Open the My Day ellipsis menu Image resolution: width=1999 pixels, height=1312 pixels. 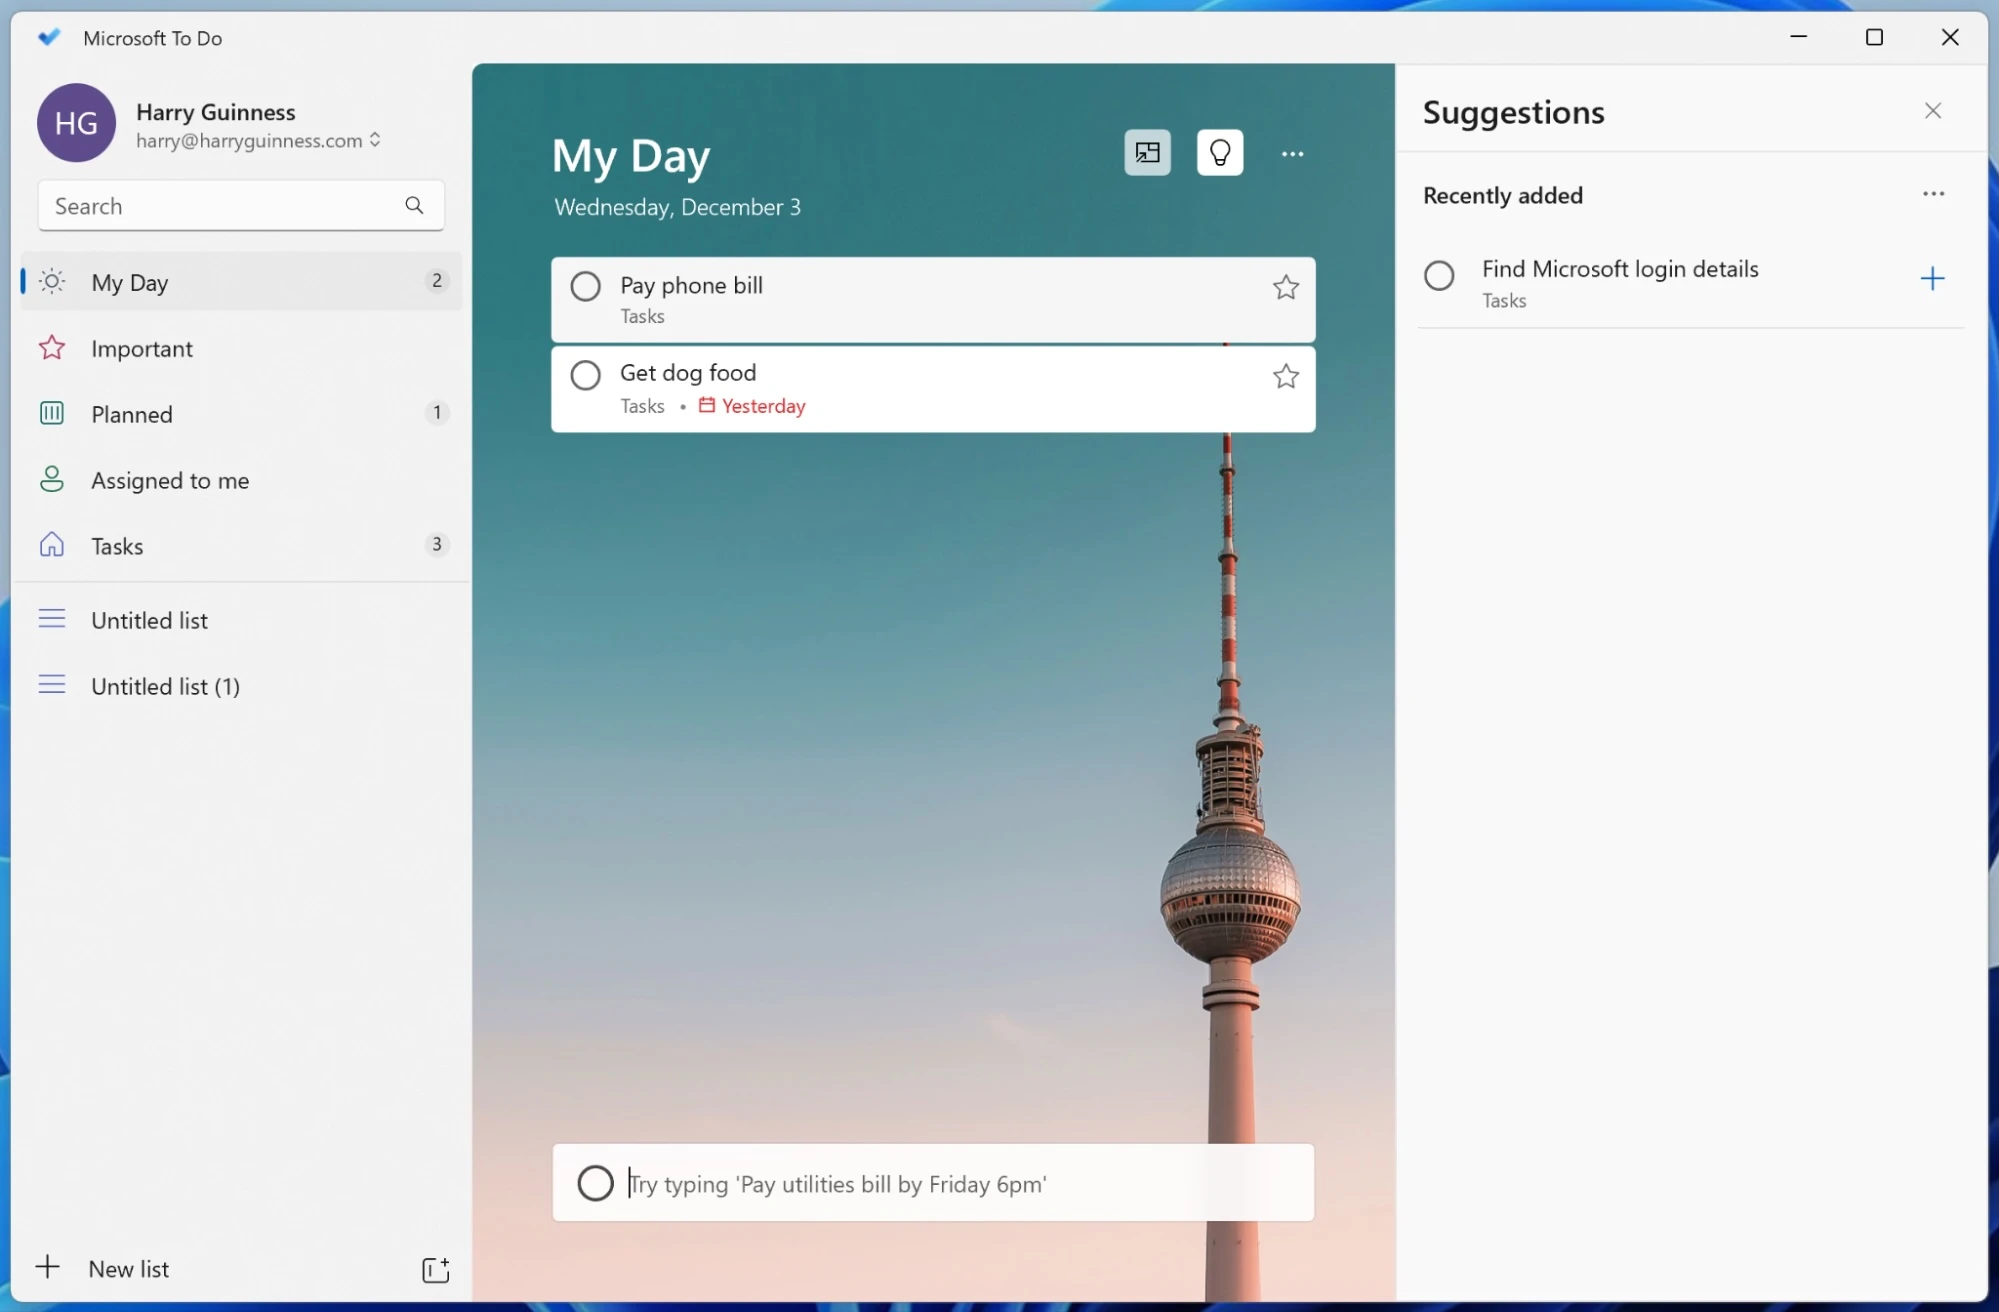pyautogui.click(x=1292, y=153)
